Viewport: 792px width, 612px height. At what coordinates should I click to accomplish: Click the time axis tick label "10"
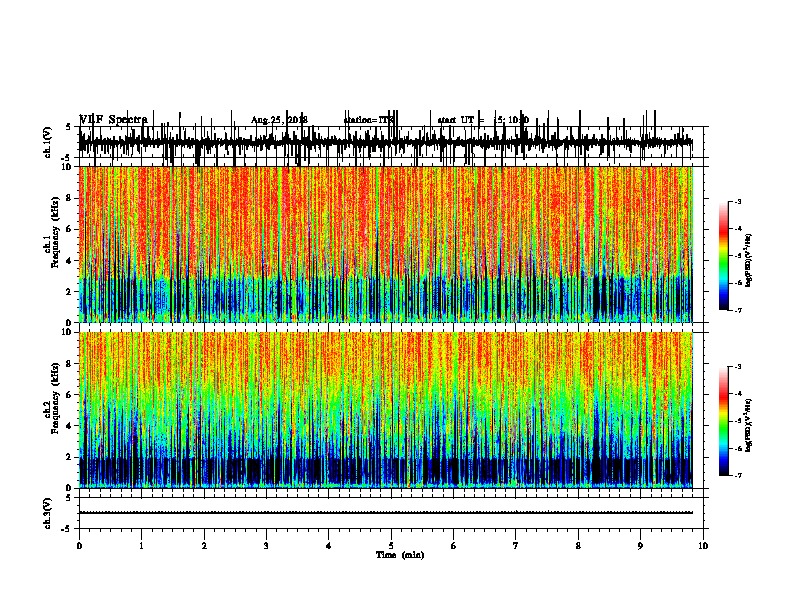click(x=703, y=546)
